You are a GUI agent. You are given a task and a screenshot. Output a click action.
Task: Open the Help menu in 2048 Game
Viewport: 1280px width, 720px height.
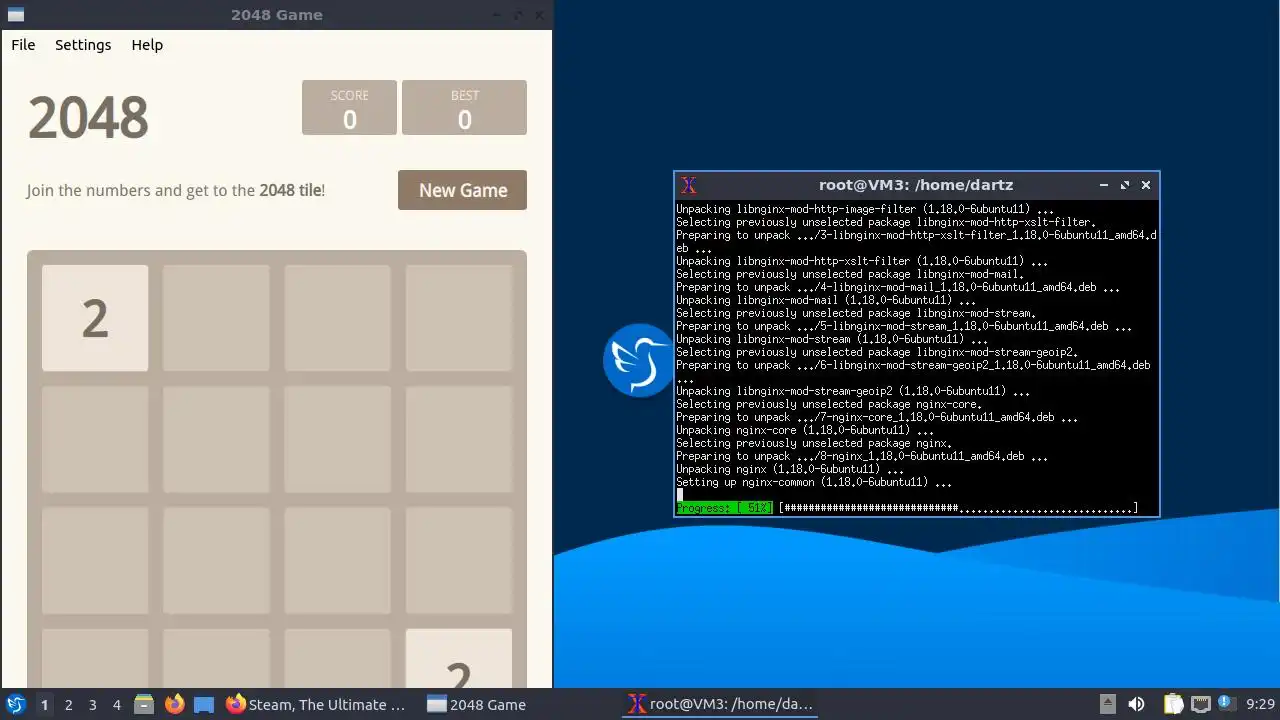(147, 45)
